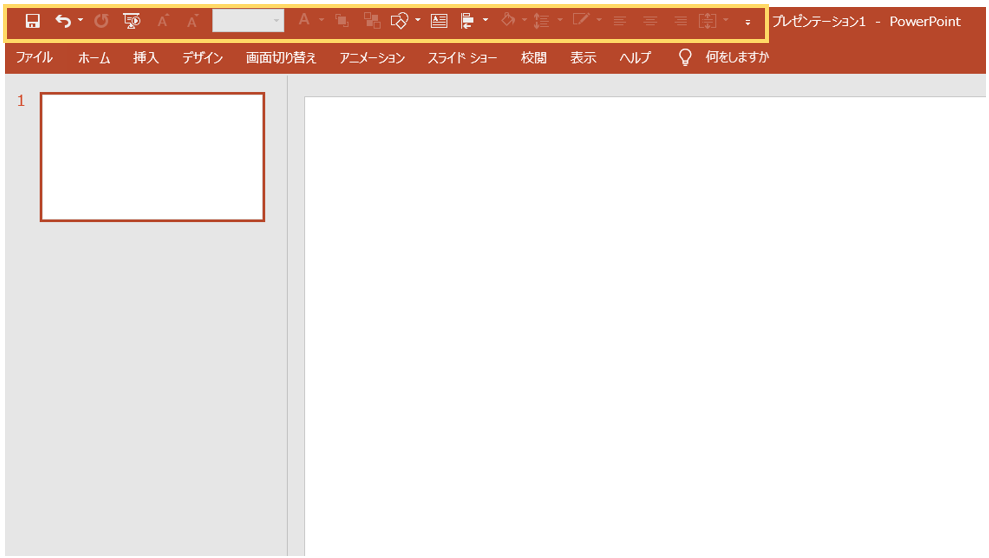Switch to the デザイン tab

(202, 58)
